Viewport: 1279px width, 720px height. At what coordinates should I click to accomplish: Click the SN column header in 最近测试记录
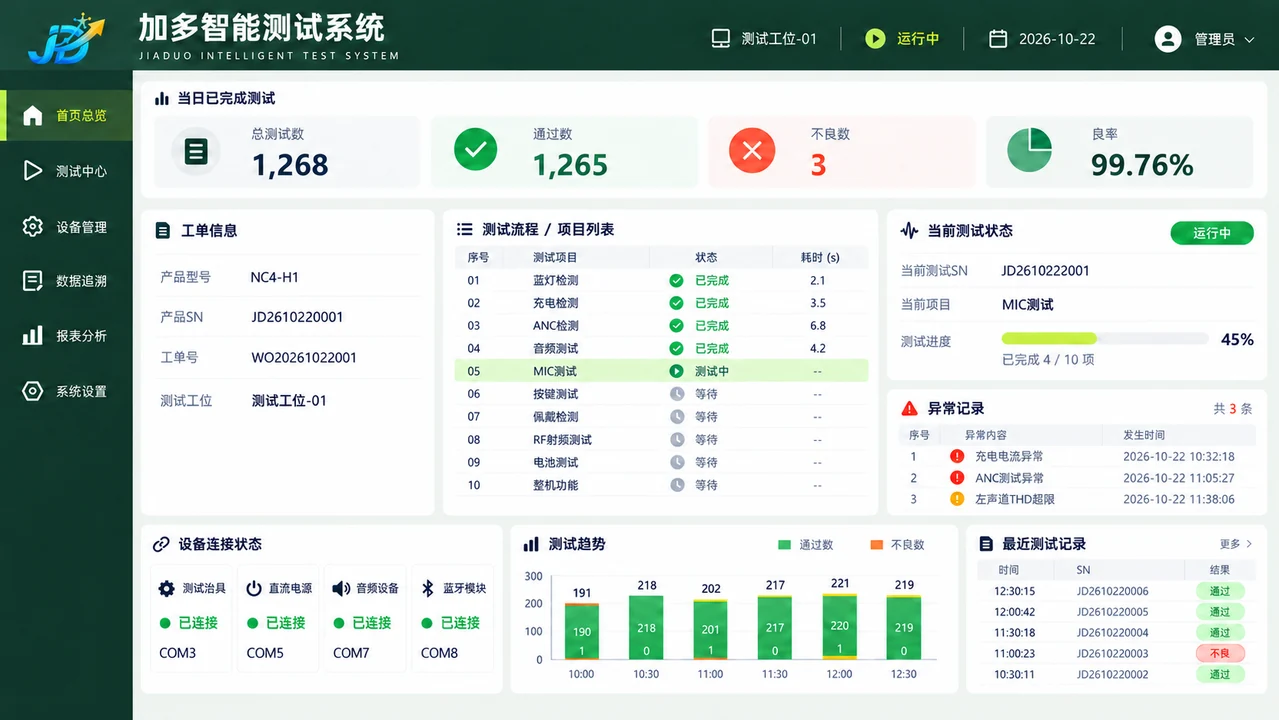point(1083,570)
